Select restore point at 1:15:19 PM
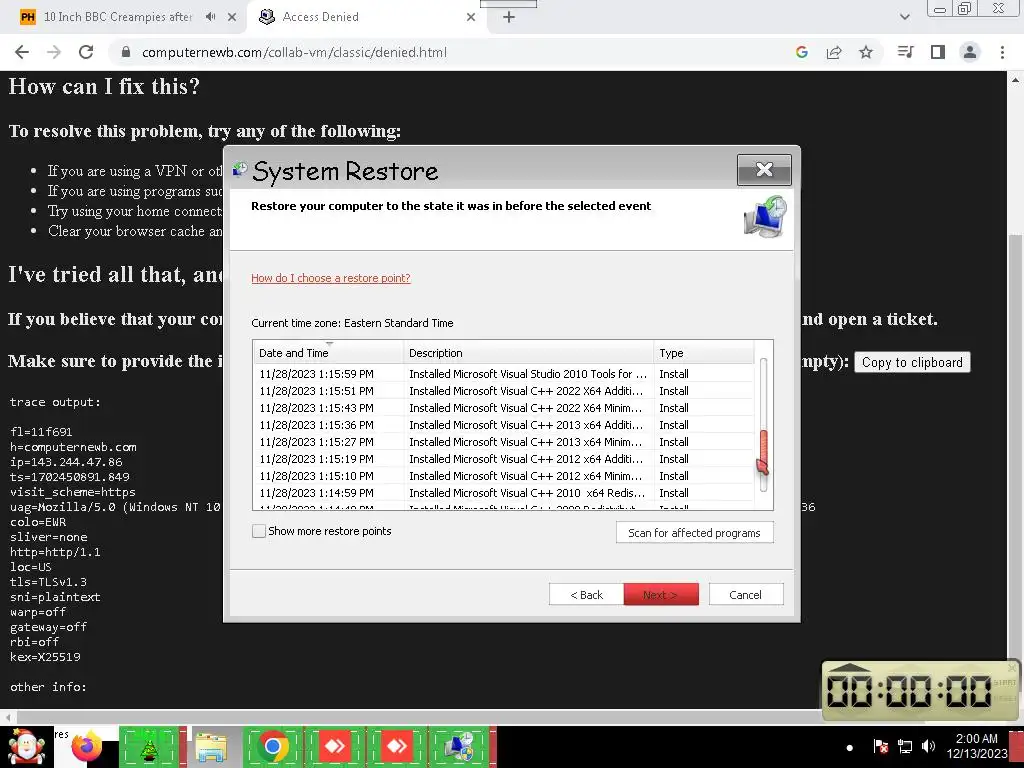 tap(504, 459)
